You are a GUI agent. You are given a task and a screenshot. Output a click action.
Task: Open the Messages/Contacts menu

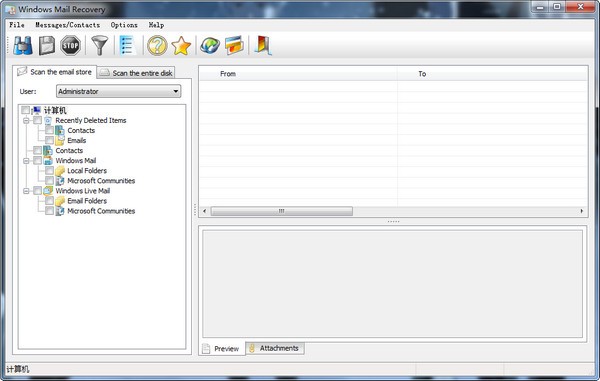click(67, 25)
